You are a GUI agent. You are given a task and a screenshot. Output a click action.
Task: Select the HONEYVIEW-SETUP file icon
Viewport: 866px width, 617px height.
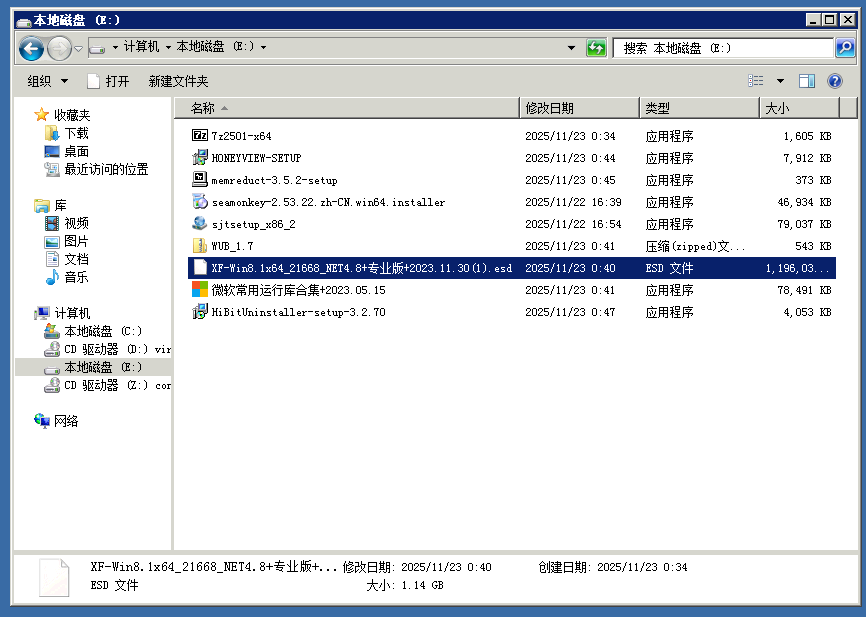(x=199, y=158)
